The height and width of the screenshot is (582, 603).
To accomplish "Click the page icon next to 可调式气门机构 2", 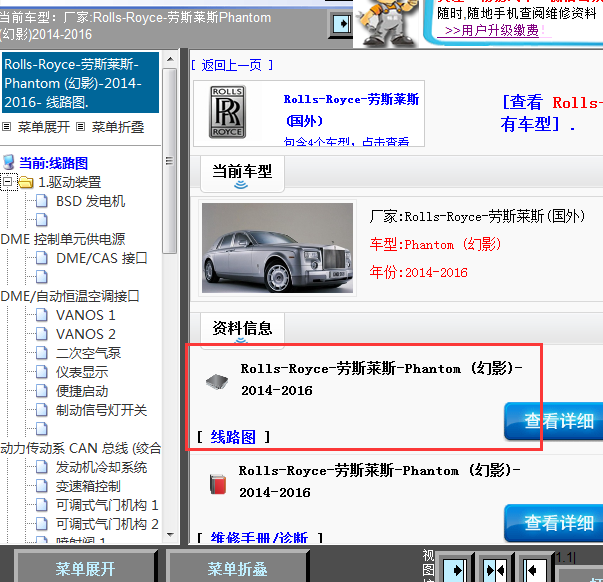I will click(x=42, y=524).
